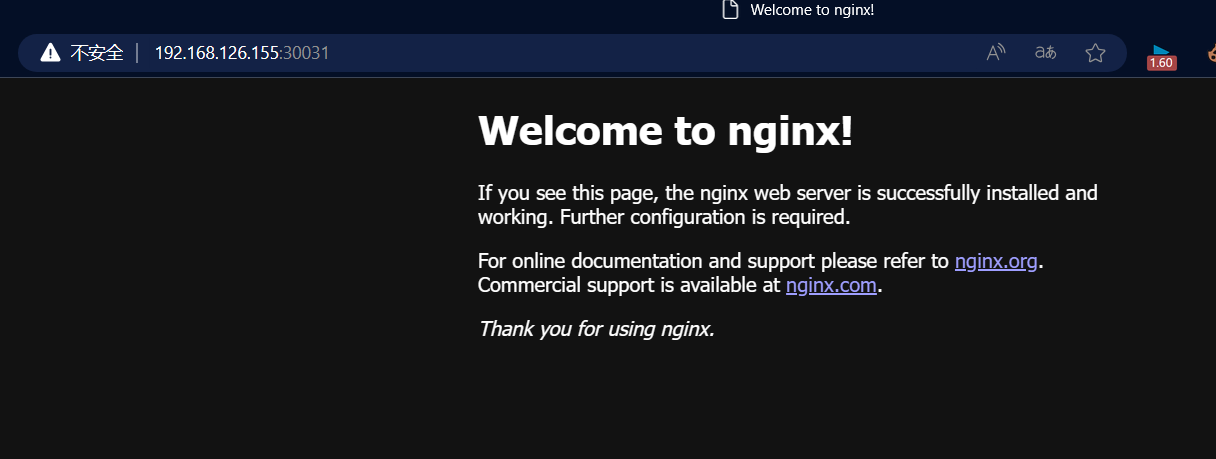Open the nginx.org documentation link
Image resolution: width=1216 pixels, height=459 pixels.
996,261
